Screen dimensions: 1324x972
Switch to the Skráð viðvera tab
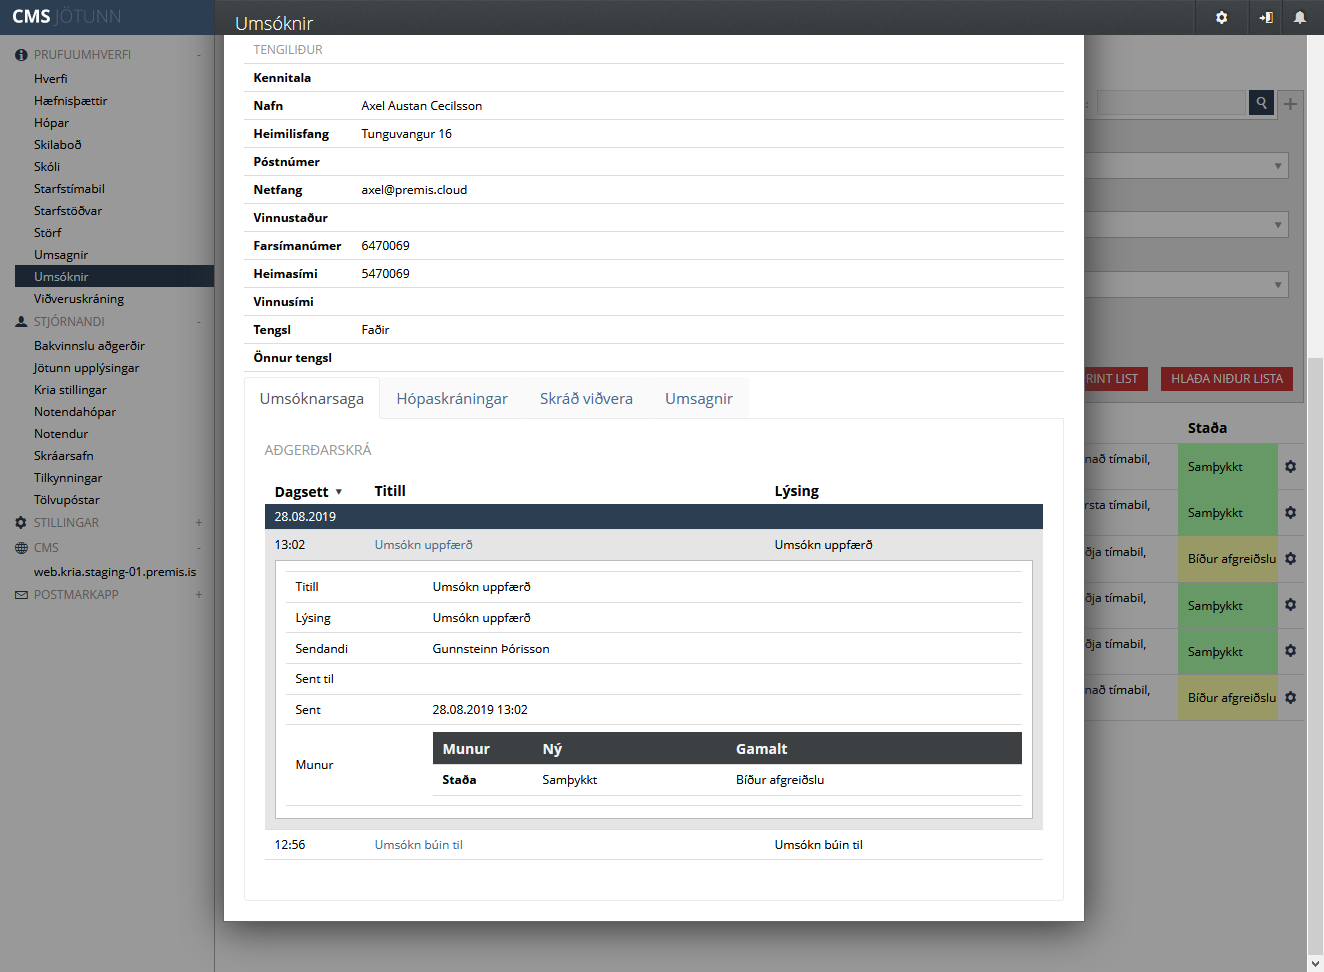tap(586, 399)
